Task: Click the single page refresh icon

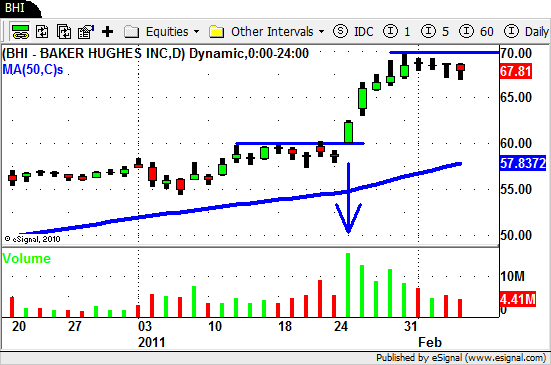Action: click(x=42, y=32)
